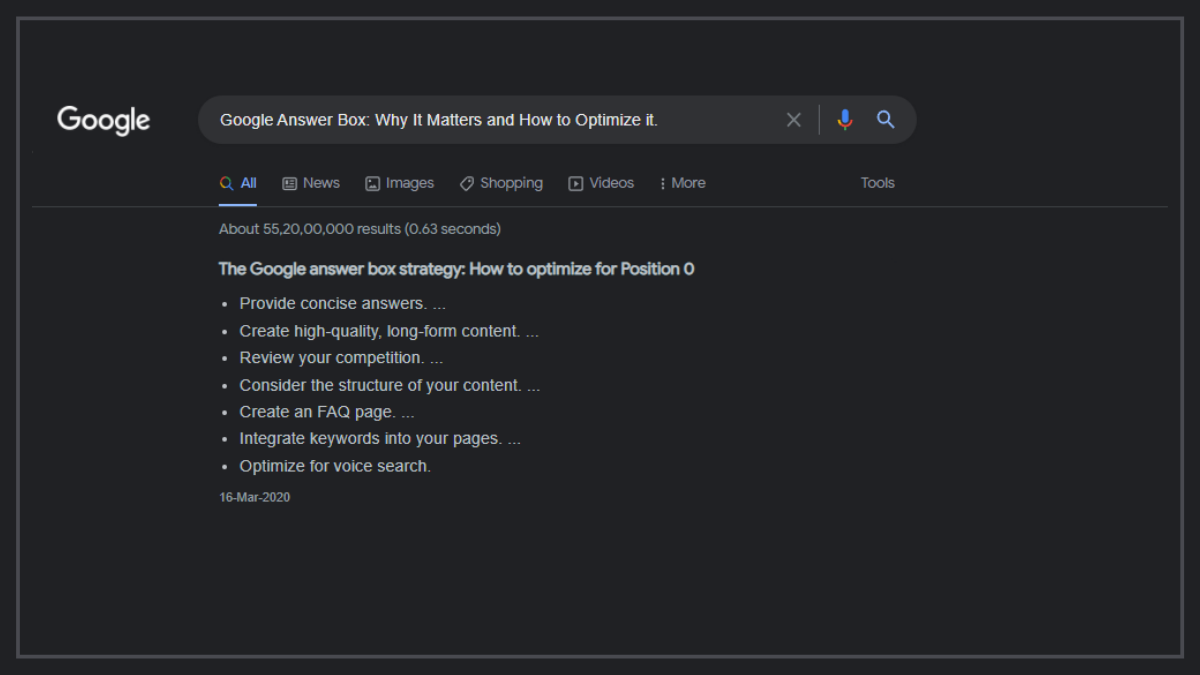Select 'Review your competition' list item

341,358
